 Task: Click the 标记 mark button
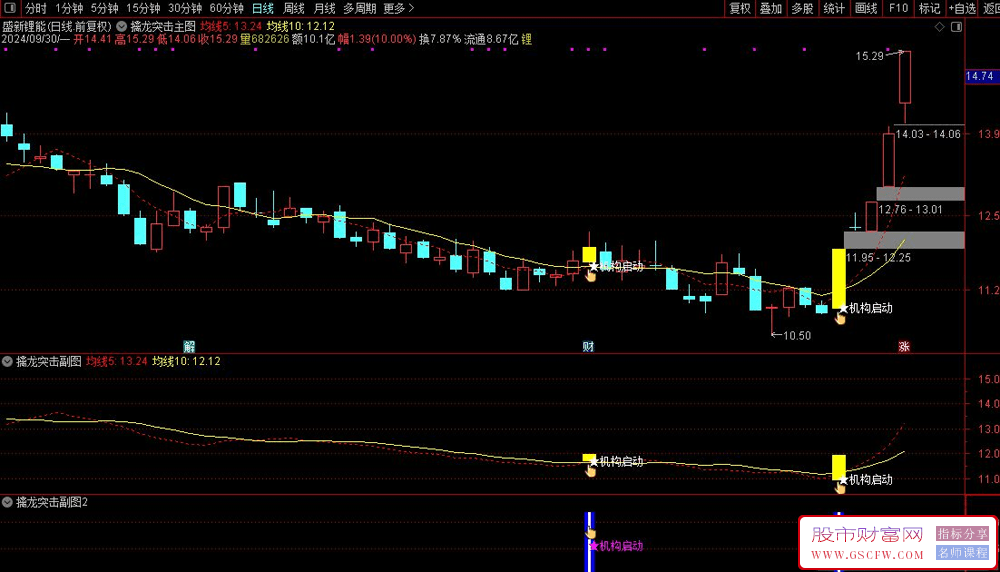929,8
